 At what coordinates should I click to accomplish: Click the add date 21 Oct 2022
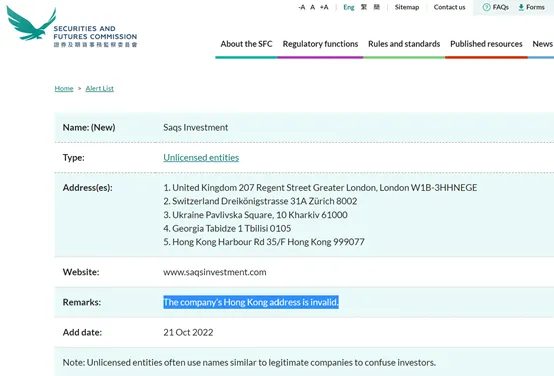pyautogui.click(x=188, y=333)
